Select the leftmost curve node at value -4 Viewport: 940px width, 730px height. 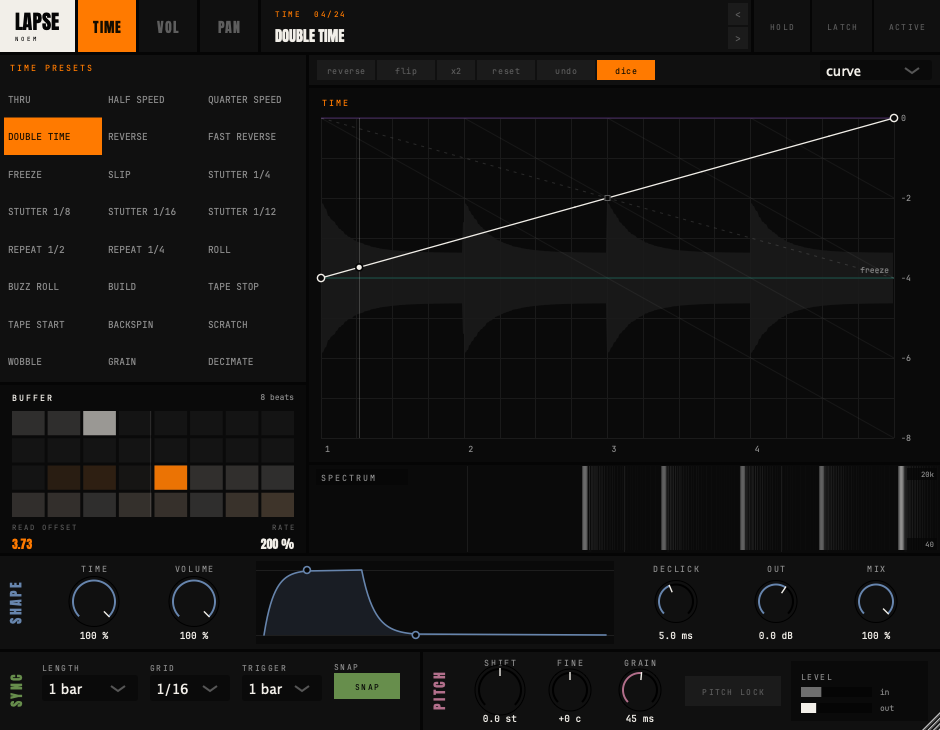(321, 277)
